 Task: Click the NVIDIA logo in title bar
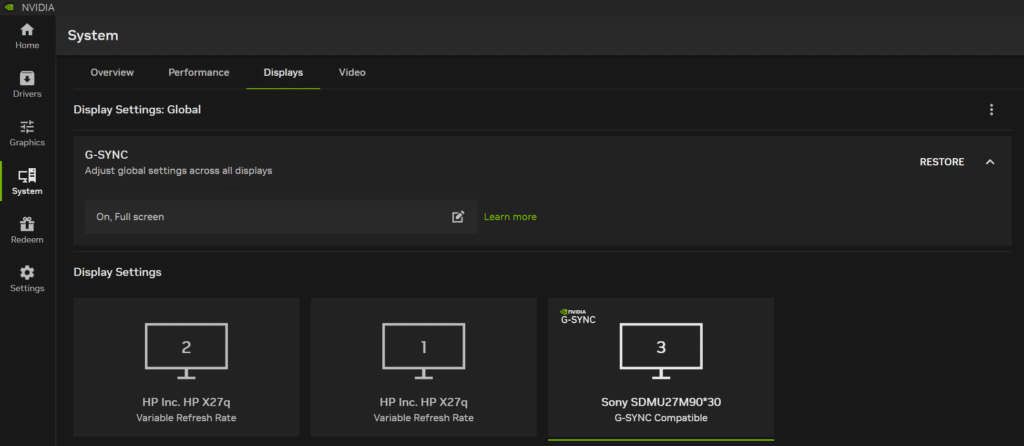(x=8, y=8)
